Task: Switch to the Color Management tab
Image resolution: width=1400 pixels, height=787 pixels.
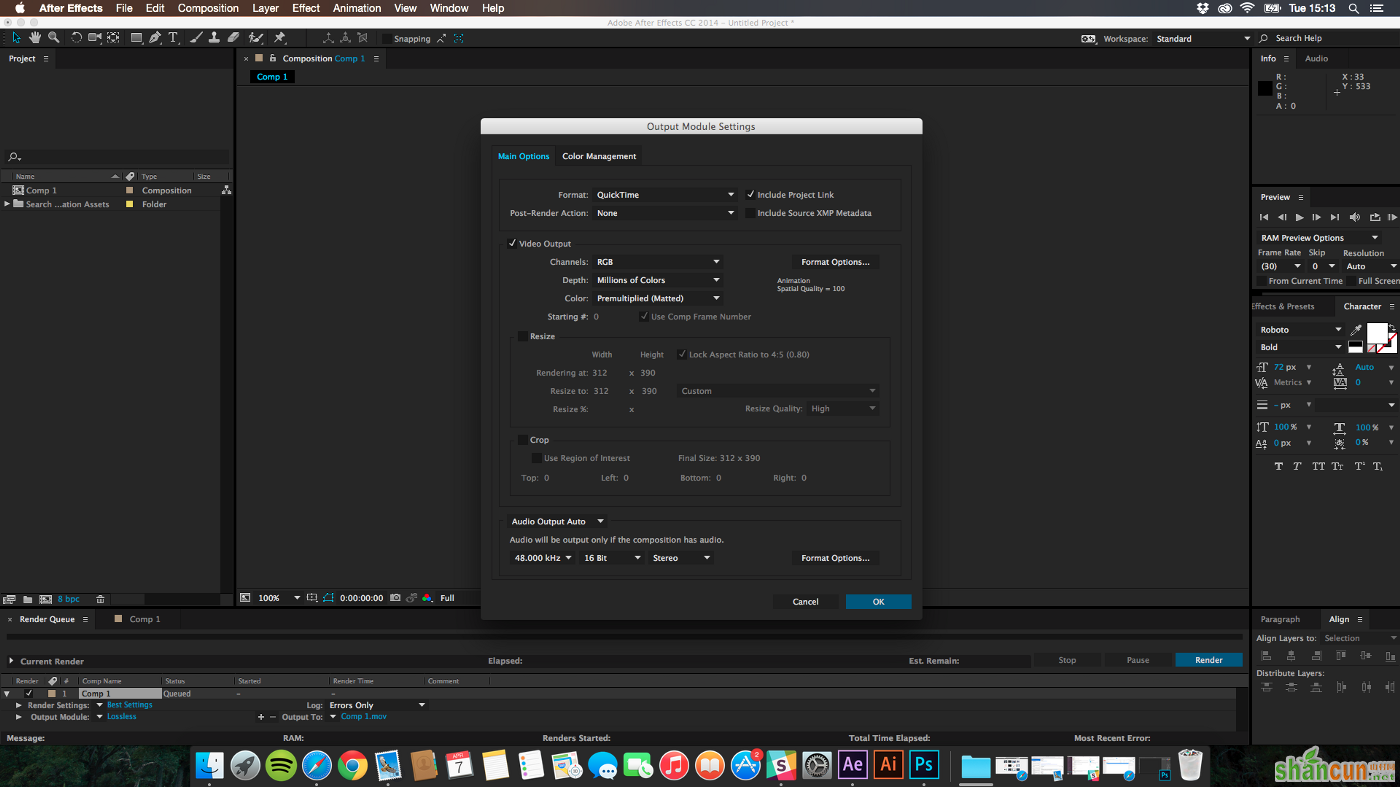Action: click(599, 156)
